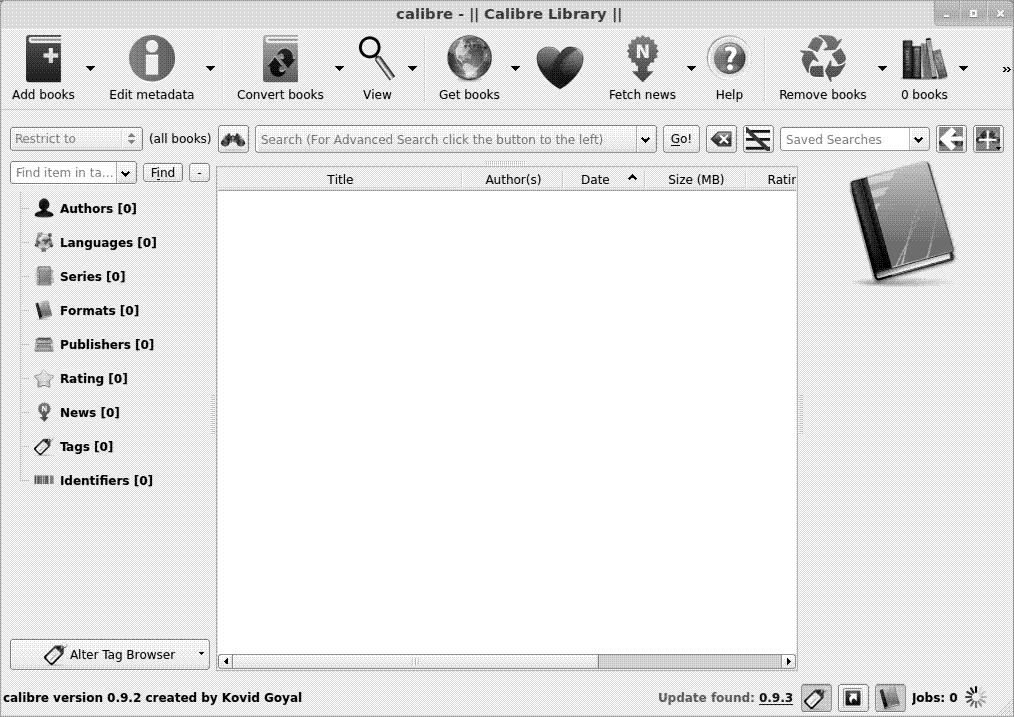Open the 0.9.3 update link
The width and height of the screenshot is (1014, 717).
tap(775, 698)
